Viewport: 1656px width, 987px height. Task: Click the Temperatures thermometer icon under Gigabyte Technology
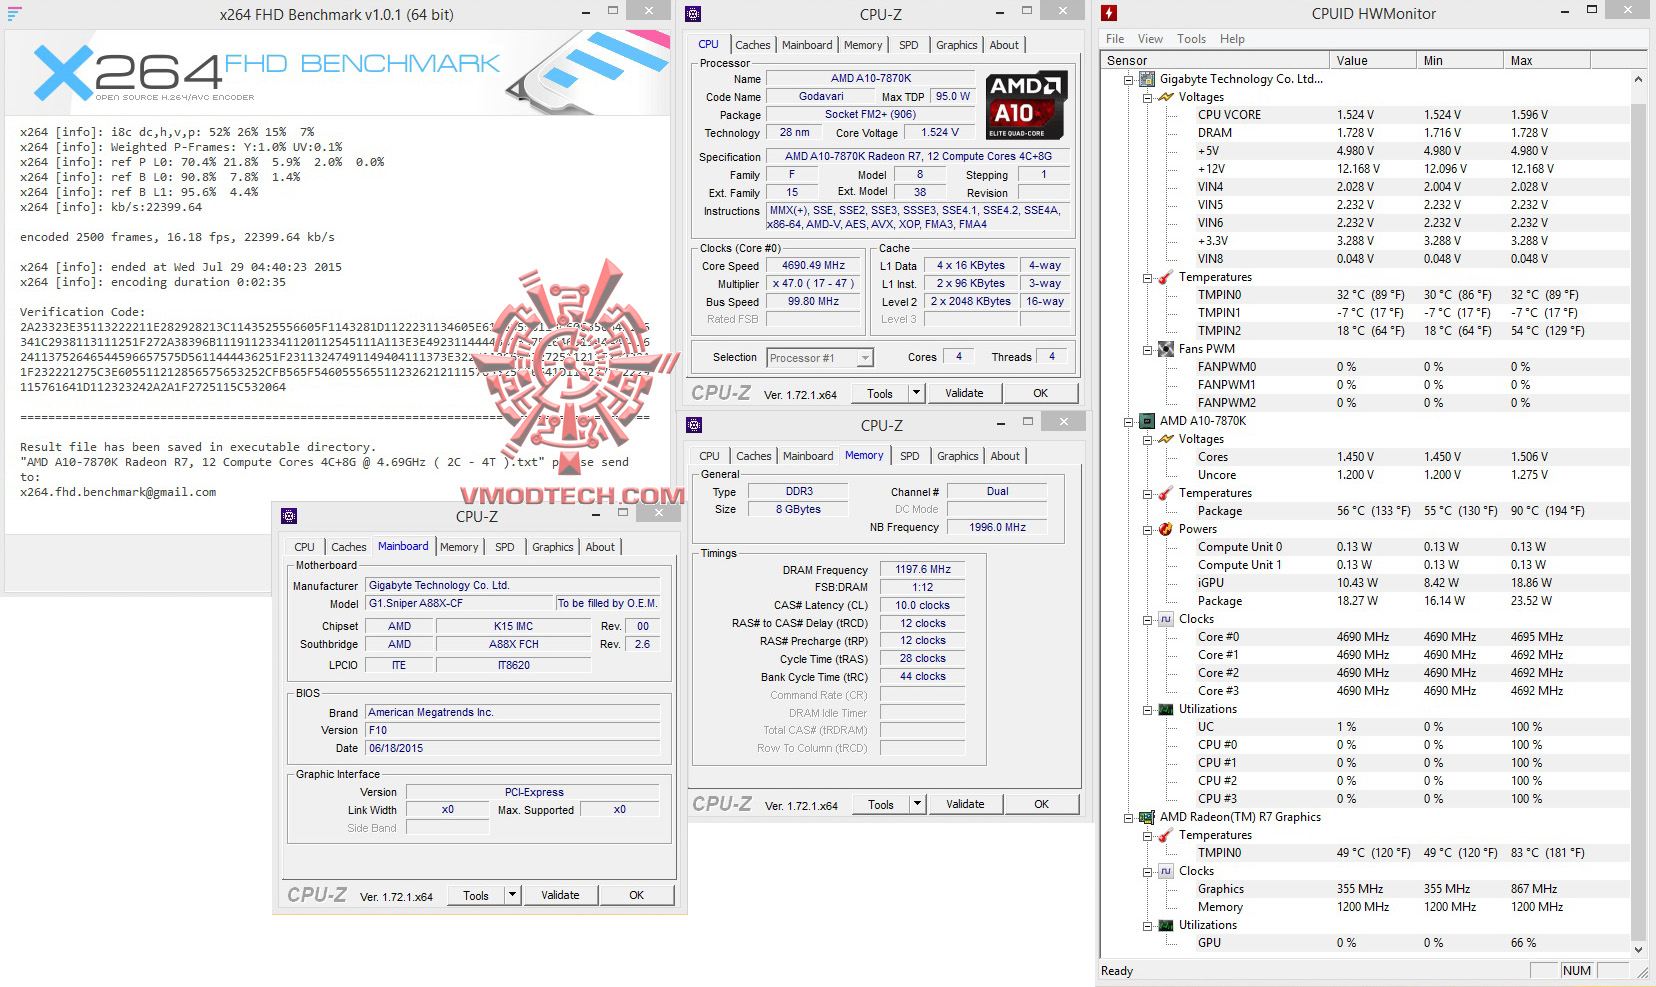coord(1166,277)
